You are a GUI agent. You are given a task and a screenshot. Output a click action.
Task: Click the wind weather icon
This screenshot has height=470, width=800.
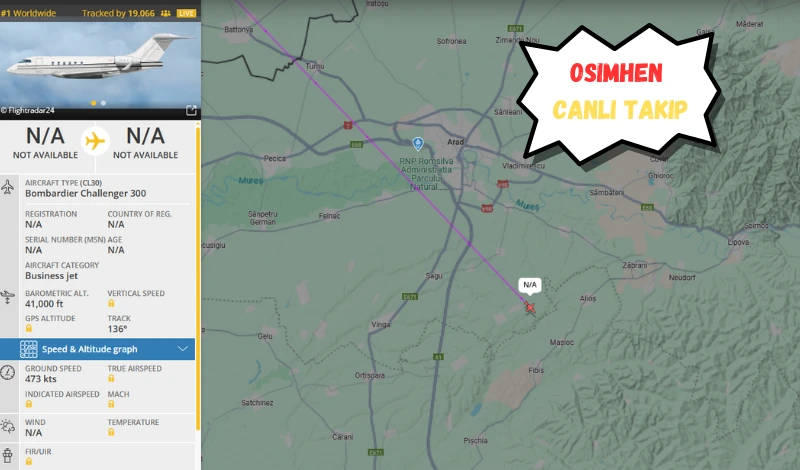[8, 427]
